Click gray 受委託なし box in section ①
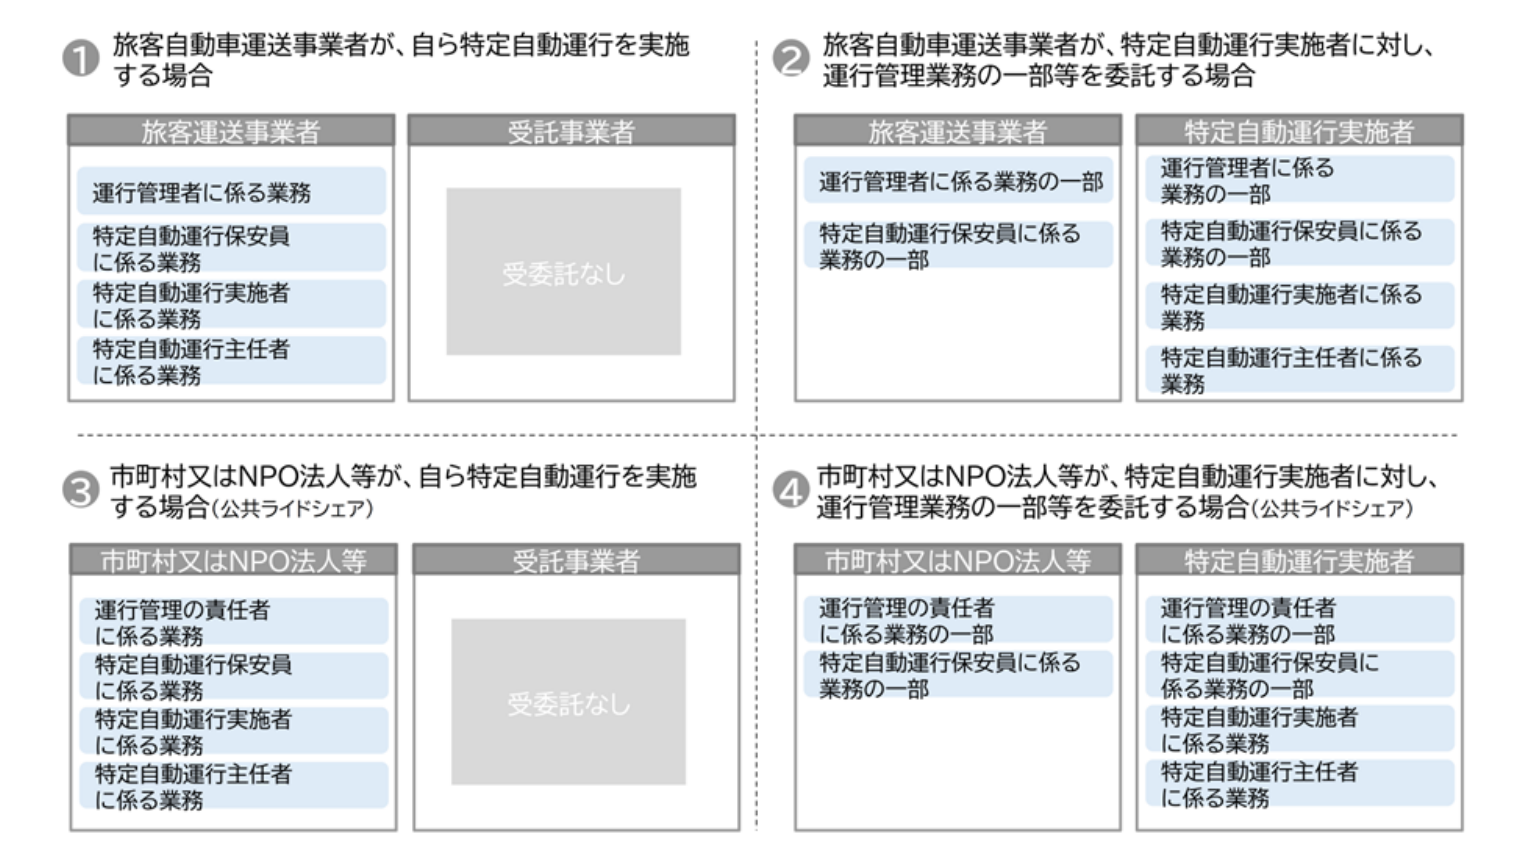Screen dimensions: 1535x850 [x=563, y=272]
